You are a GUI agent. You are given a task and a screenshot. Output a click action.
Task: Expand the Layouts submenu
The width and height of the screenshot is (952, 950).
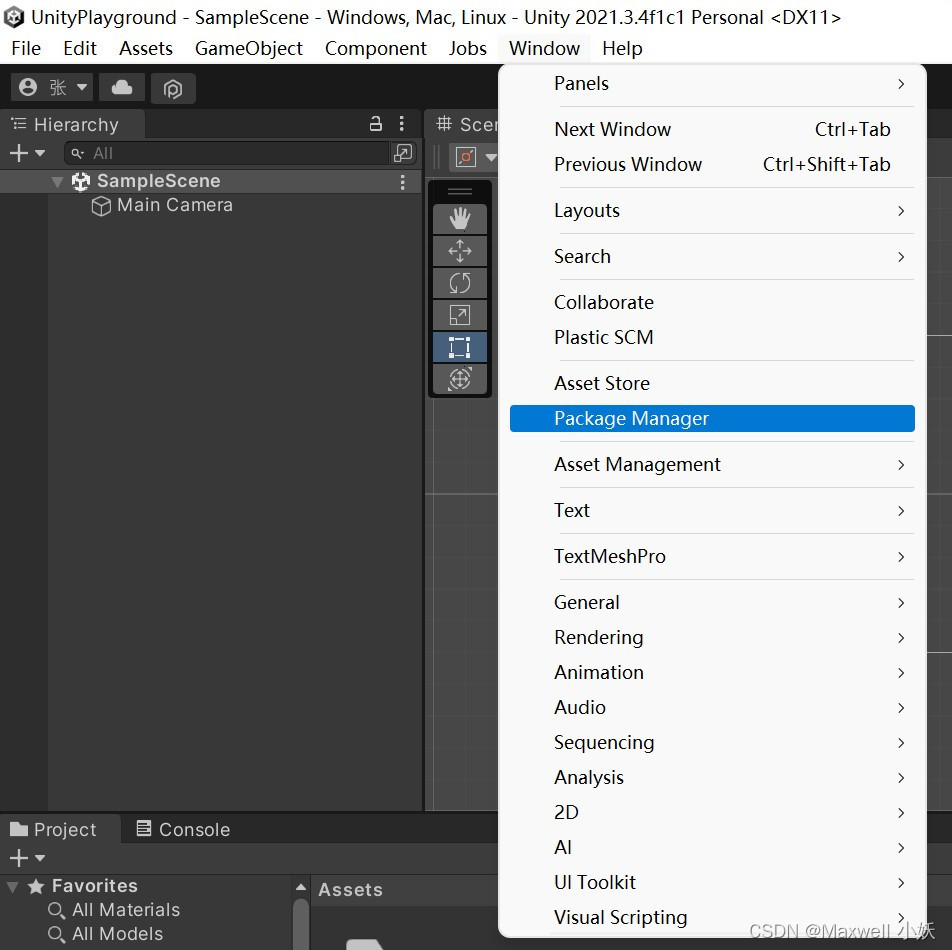pos(712,211)
